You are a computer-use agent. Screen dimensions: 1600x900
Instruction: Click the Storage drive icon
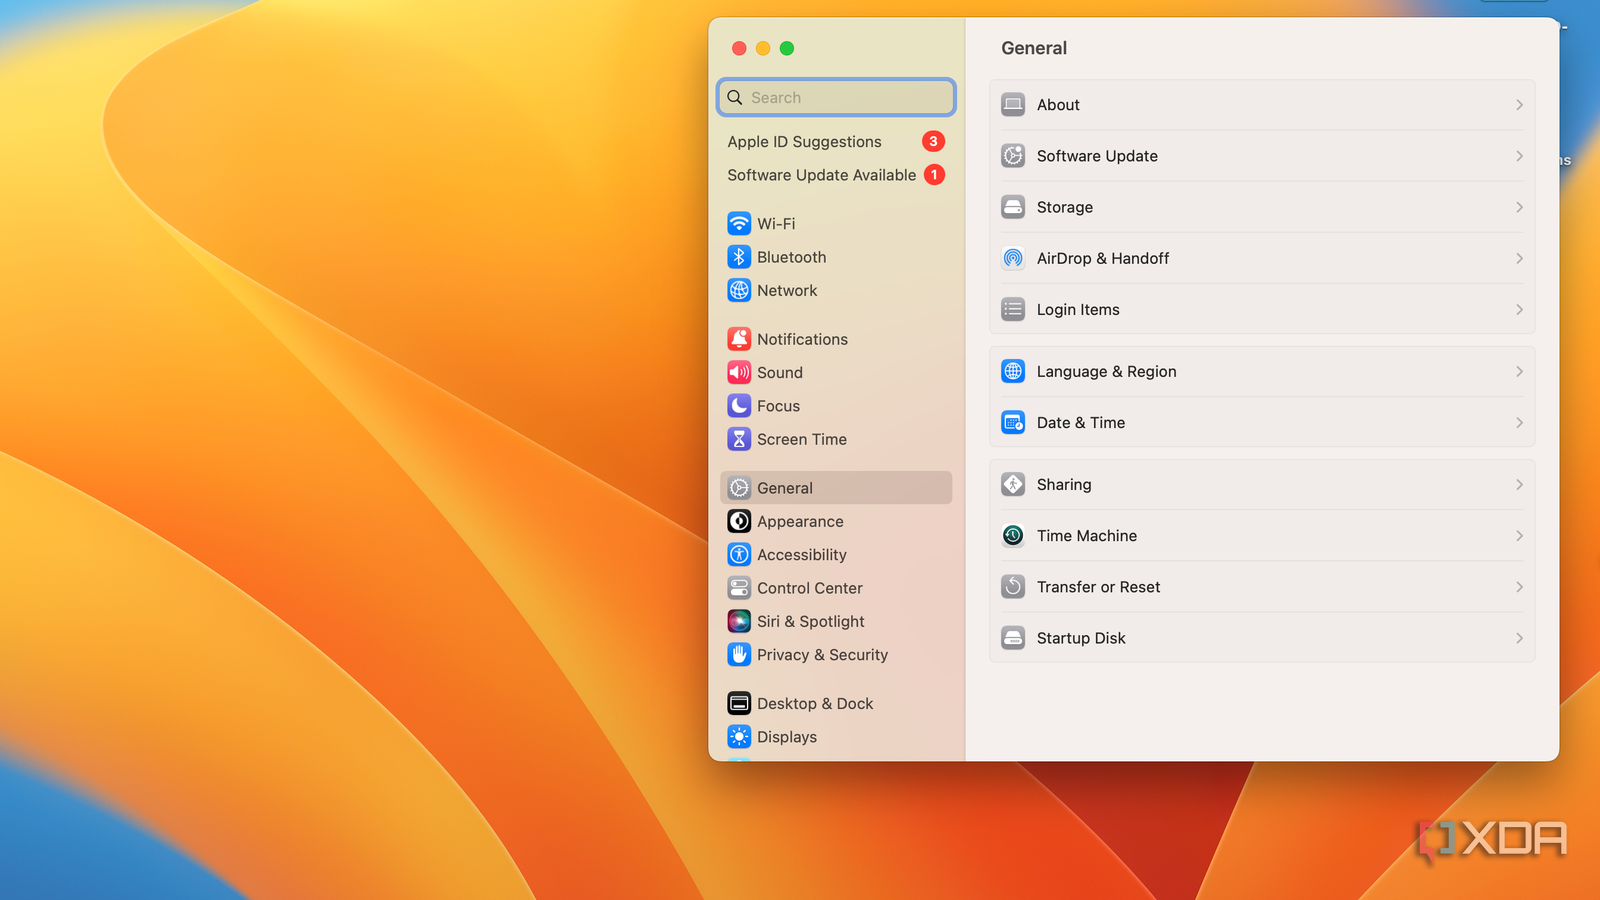coord(1013,207)
